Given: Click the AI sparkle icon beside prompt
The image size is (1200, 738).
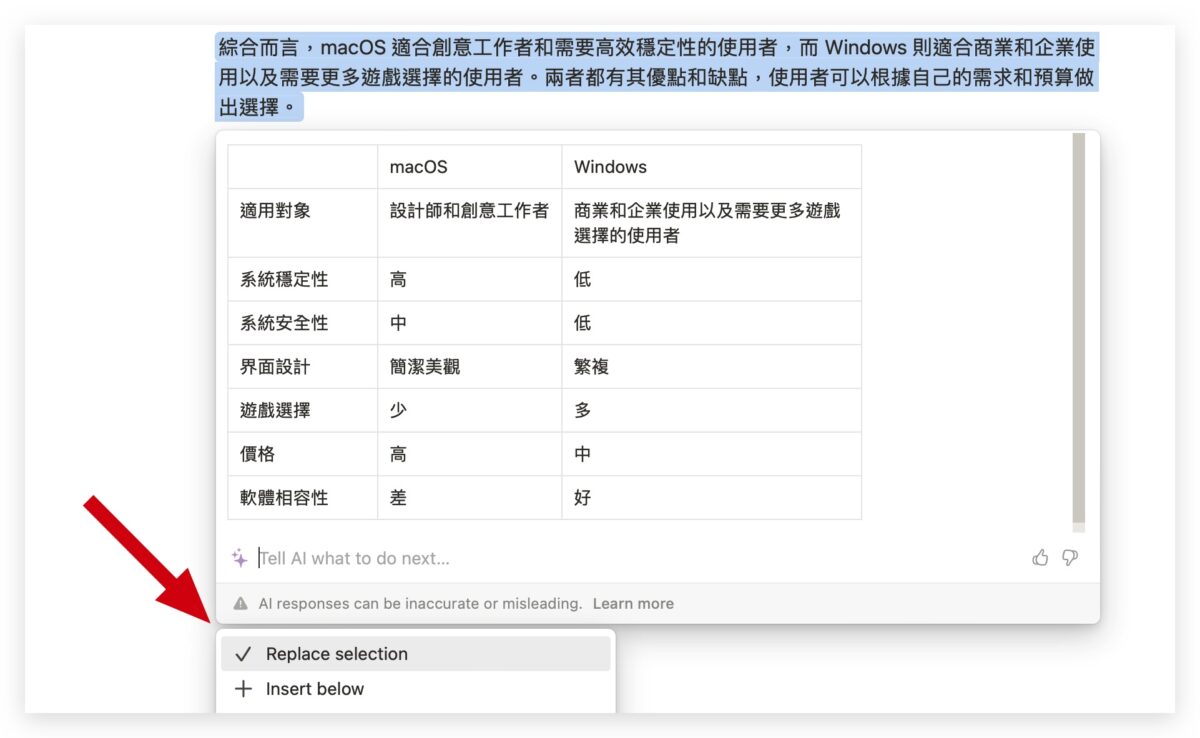Looking at the screenshot, I should point(240,558).
